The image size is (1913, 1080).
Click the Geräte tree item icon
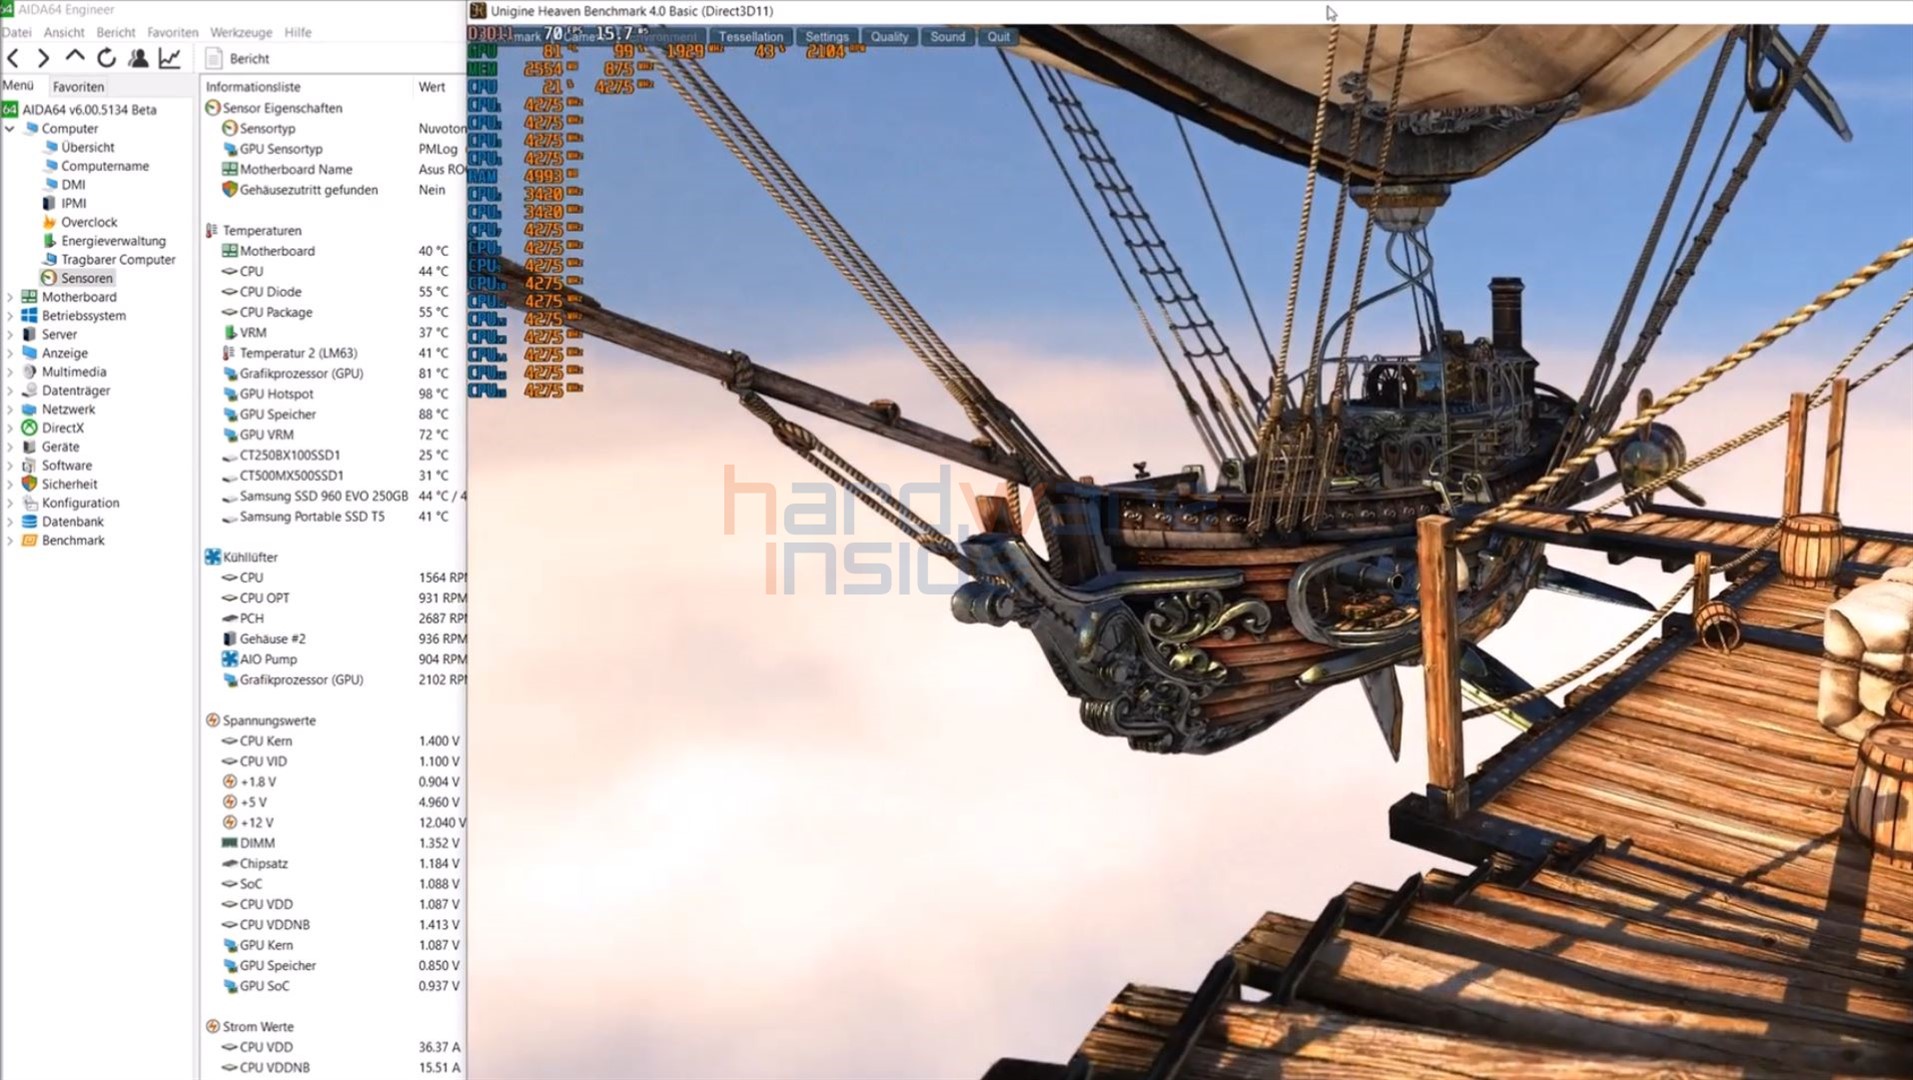pos(29,447)
